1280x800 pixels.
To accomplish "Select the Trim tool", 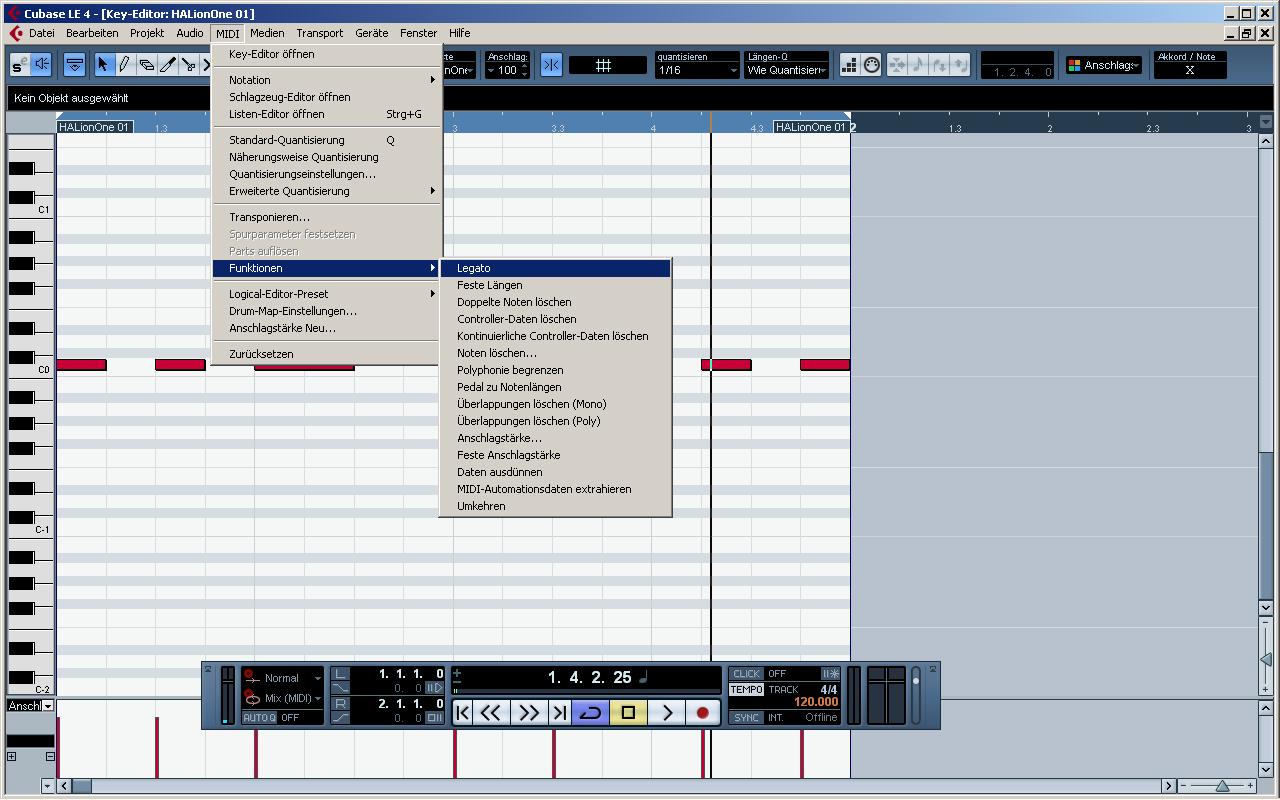I will pyautogui.click(x=167, y=65).
